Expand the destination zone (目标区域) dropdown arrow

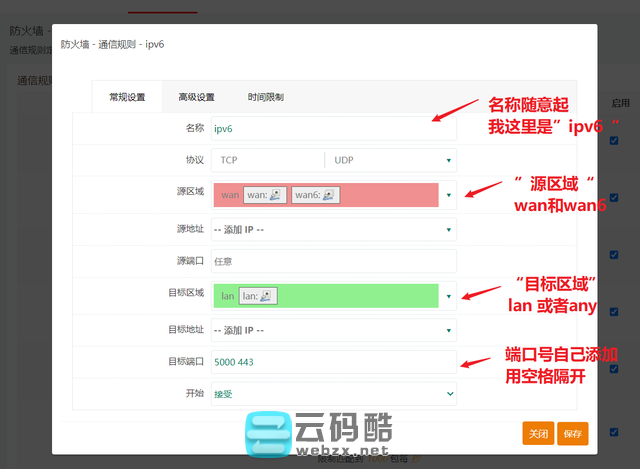pyautogui.click(x=448, y=295)
